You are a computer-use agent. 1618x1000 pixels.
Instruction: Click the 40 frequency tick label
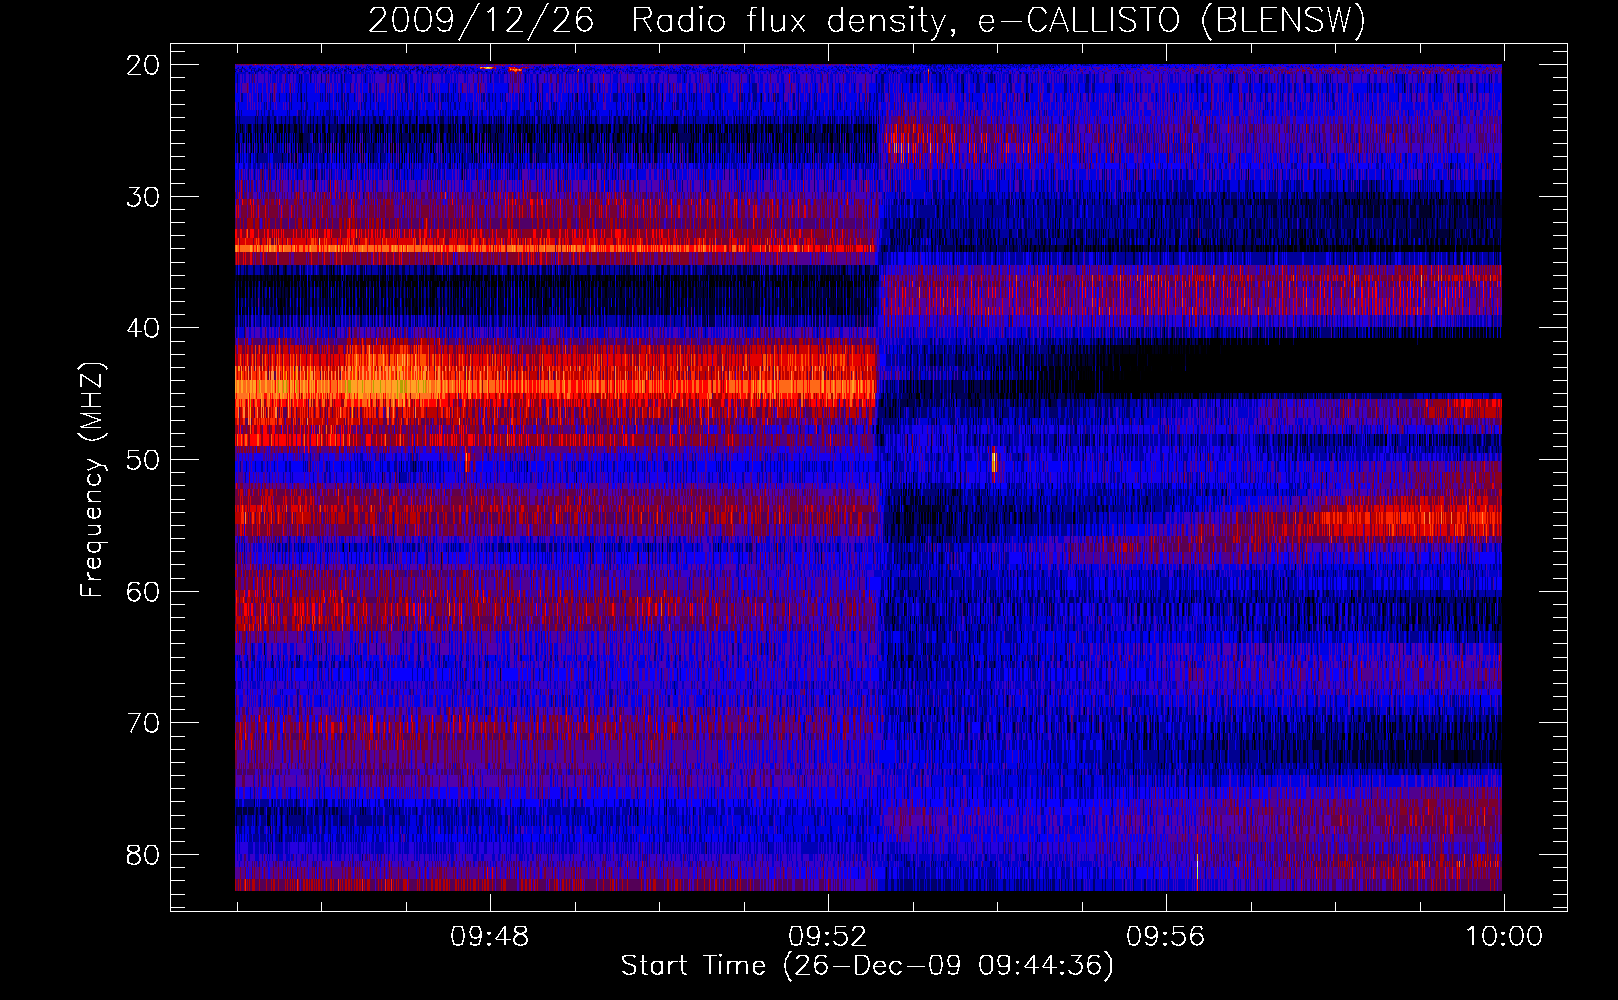pyautogui.click(x=143, y=328)
